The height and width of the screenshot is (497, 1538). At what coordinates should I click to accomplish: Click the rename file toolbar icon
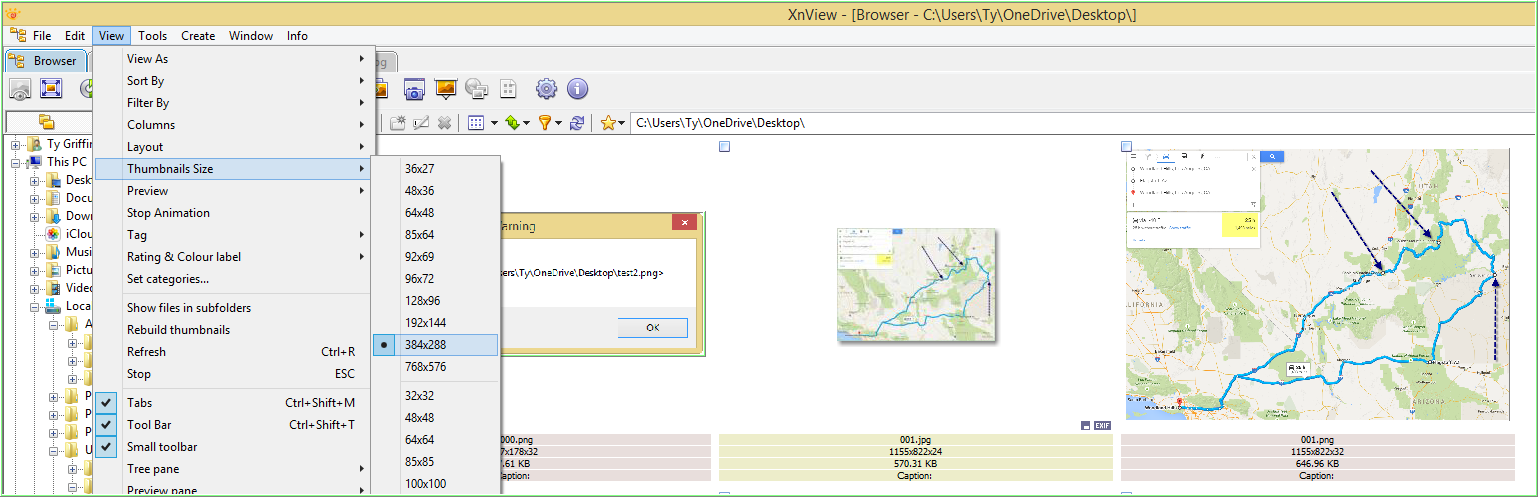[x=421, y=123]
